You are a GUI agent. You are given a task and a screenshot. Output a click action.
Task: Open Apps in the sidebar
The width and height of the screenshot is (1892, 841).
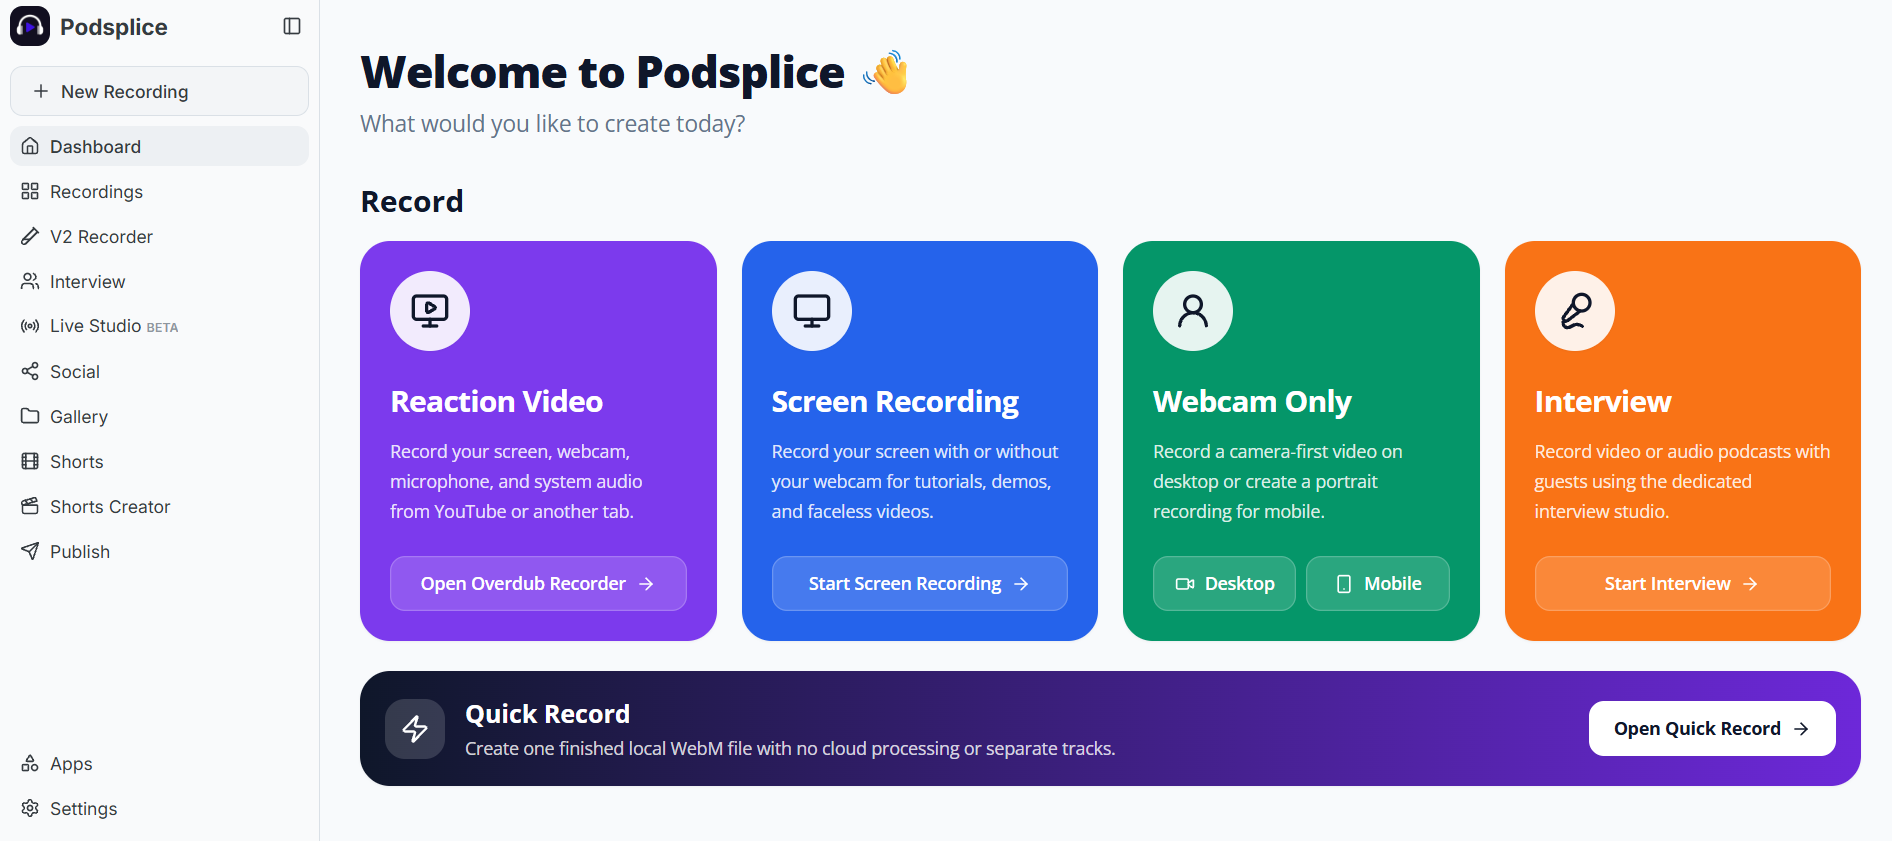click(x=159, y=763)
